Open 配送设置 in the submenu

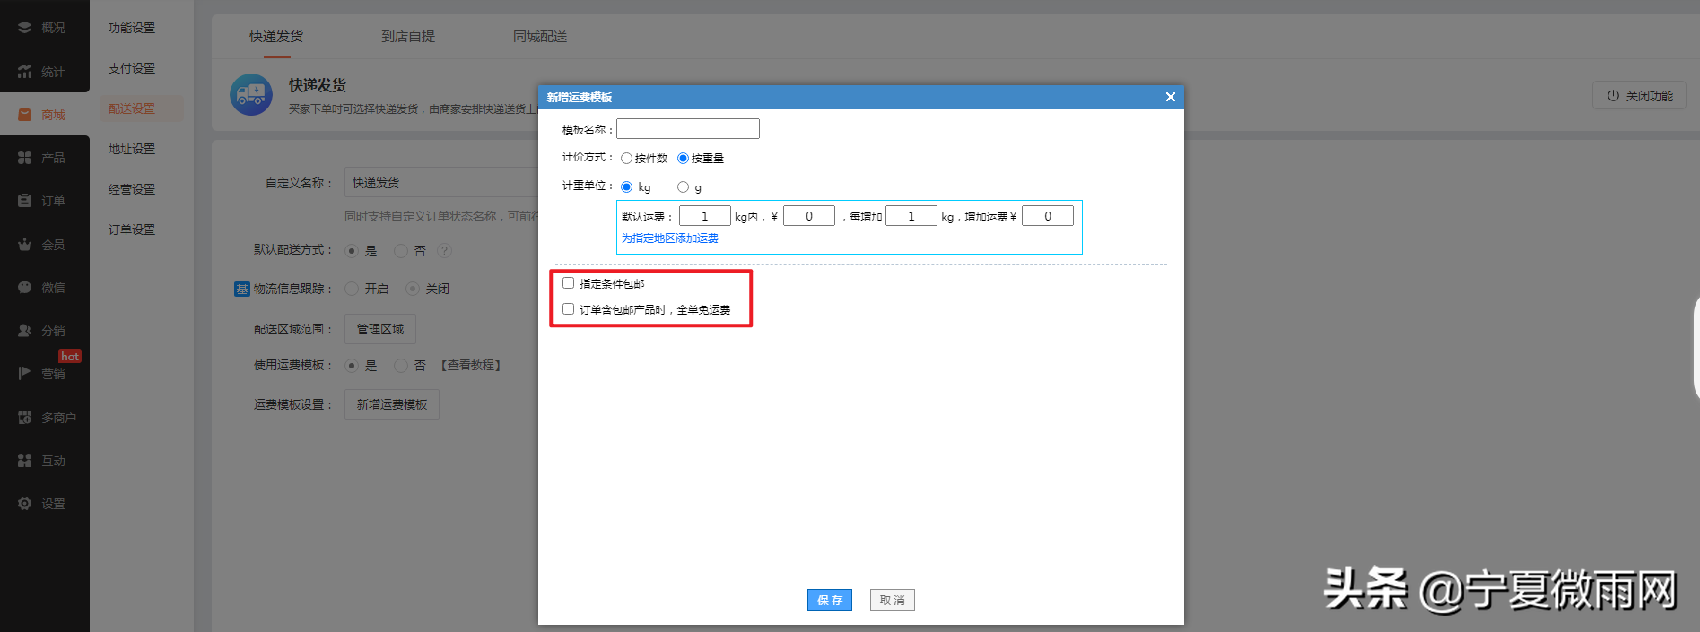pos(132,108)
